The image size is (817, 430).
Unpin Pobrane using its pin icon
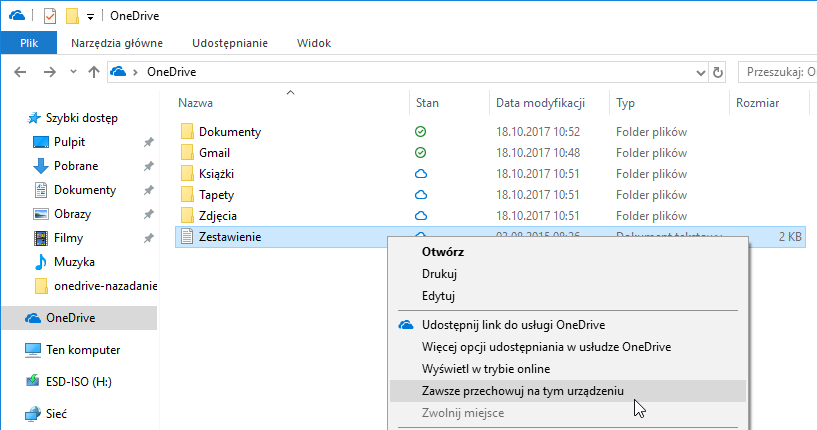[x=148, y=166]
